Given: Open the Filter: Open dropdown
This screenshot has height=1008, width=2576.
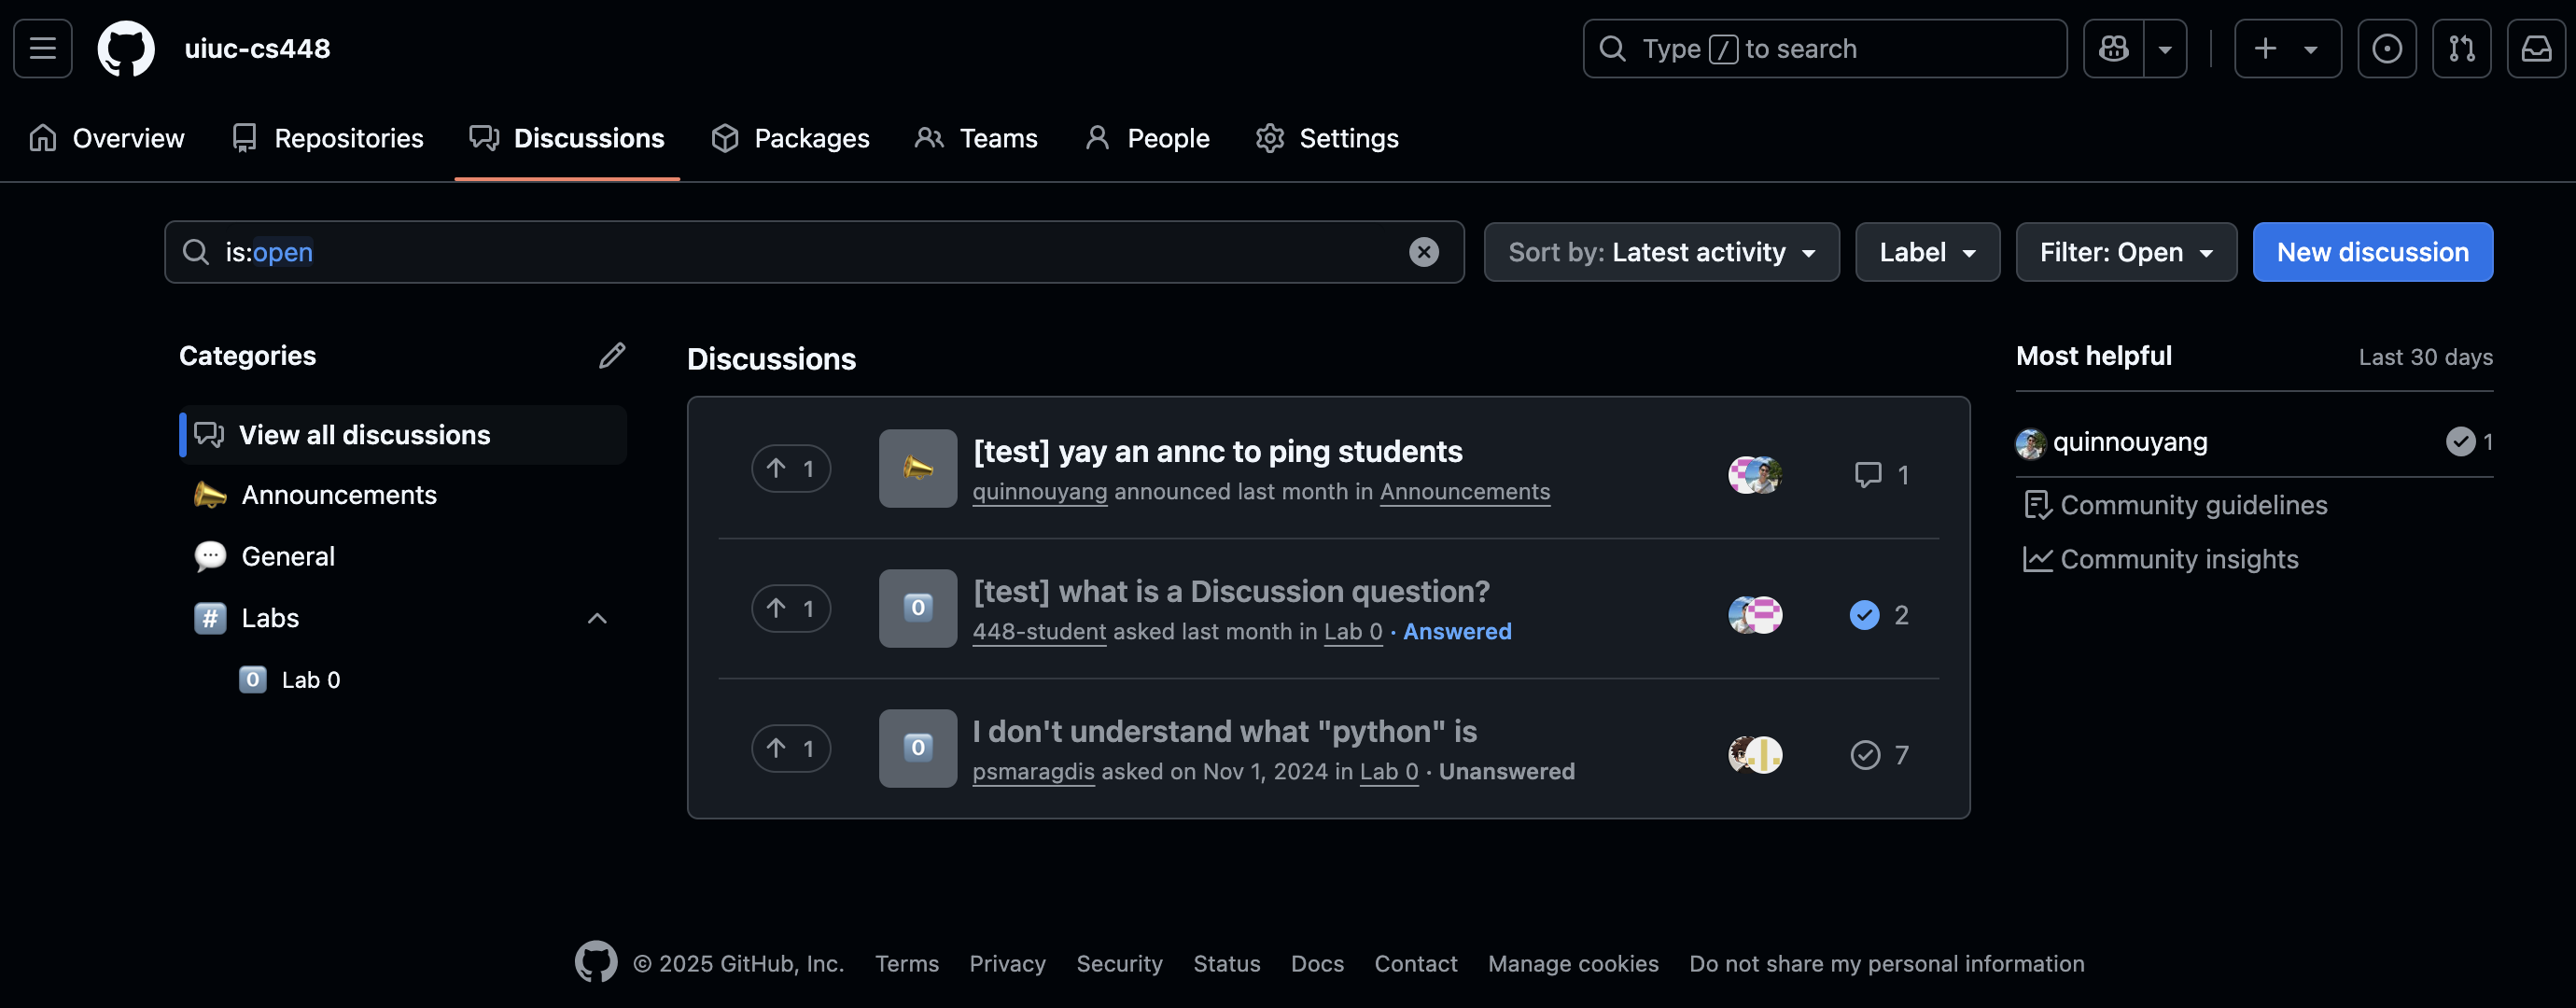Looking at the screenshot, I should (2126, 252).
